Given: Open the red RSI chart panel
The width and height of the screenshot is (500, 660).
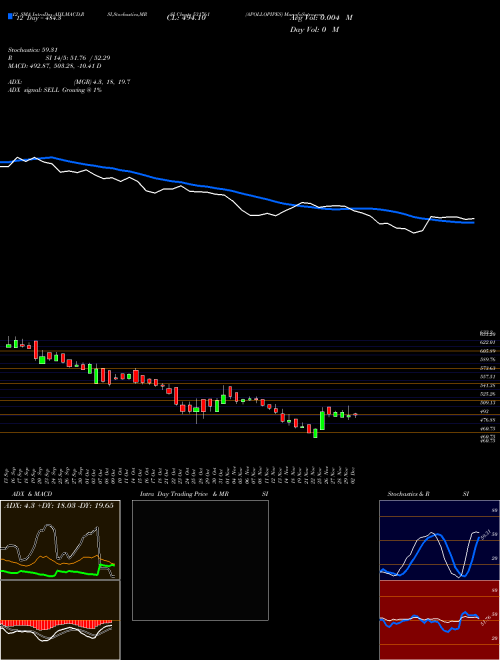Looking at the screenshot, I should tap(439, 620).
